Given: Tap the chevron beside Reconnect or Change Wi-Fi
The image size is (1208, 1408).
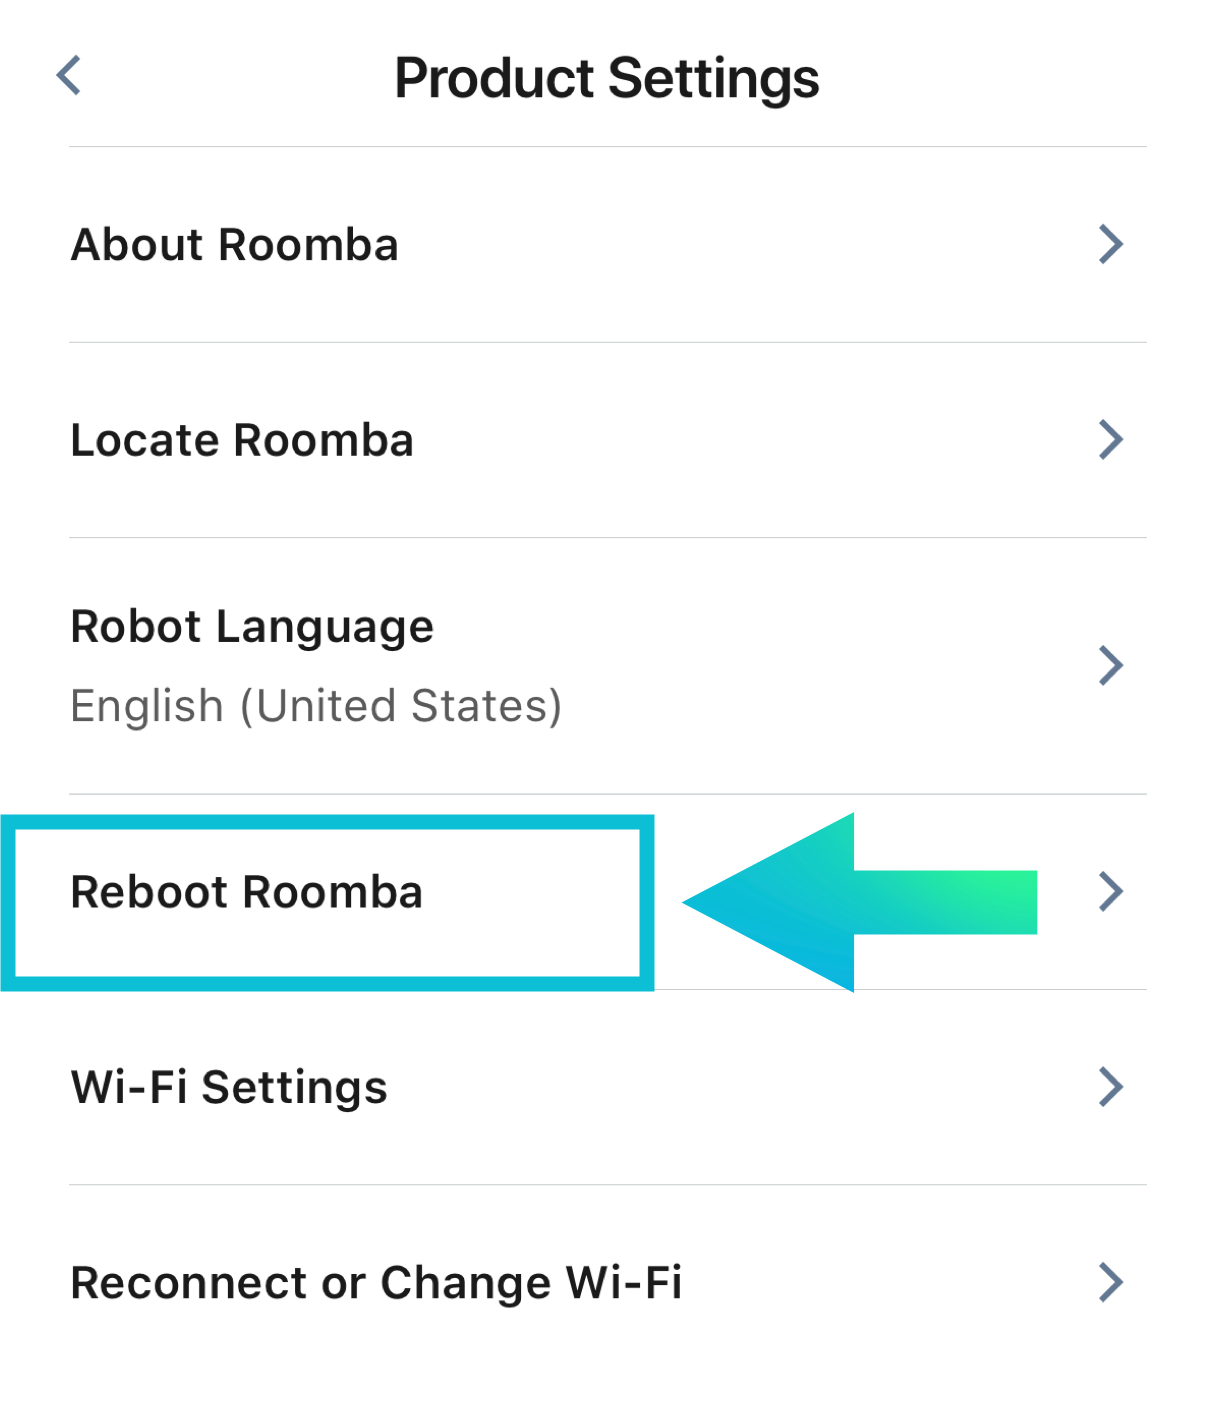Looking at the screenshot, I should point(1110,1282).
